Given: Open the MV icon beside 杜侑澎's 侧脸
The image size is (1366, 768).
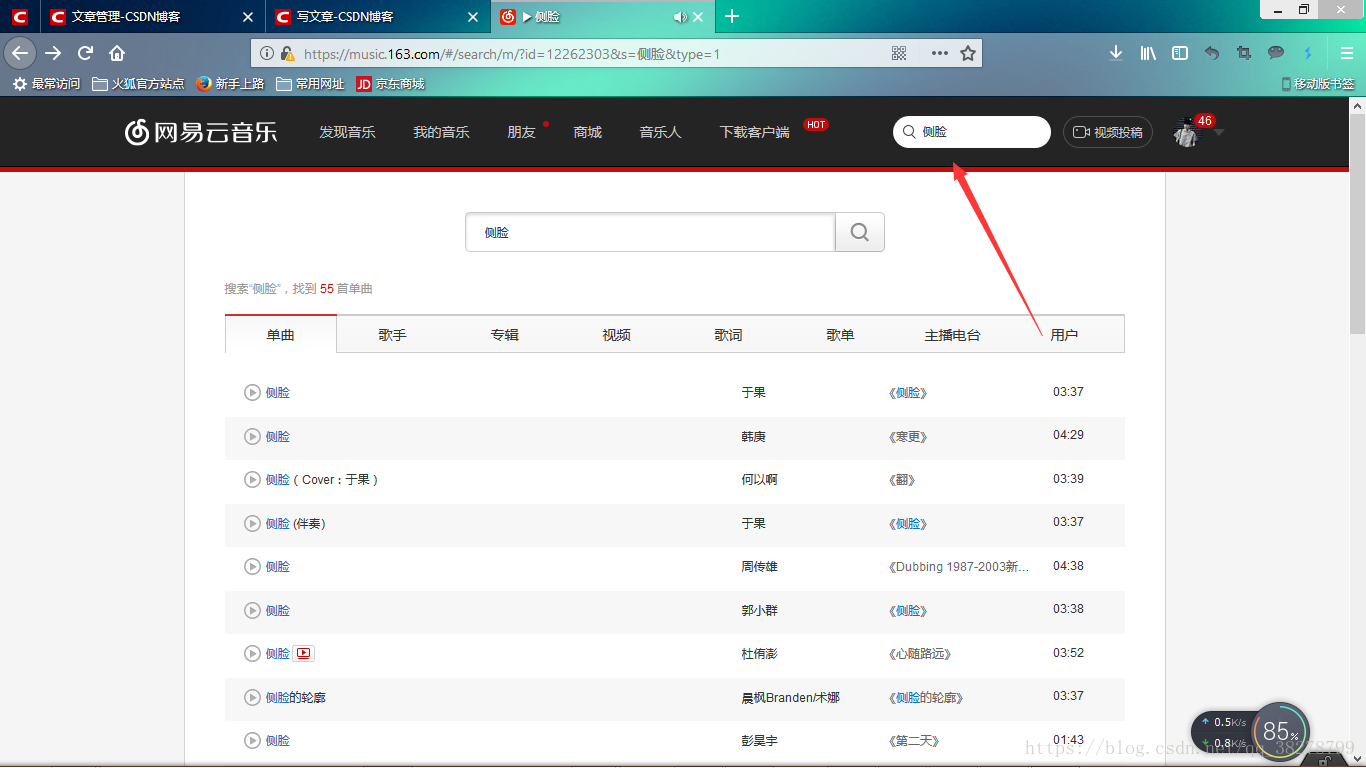Looking at the screenshot, I should pos(304,653).
